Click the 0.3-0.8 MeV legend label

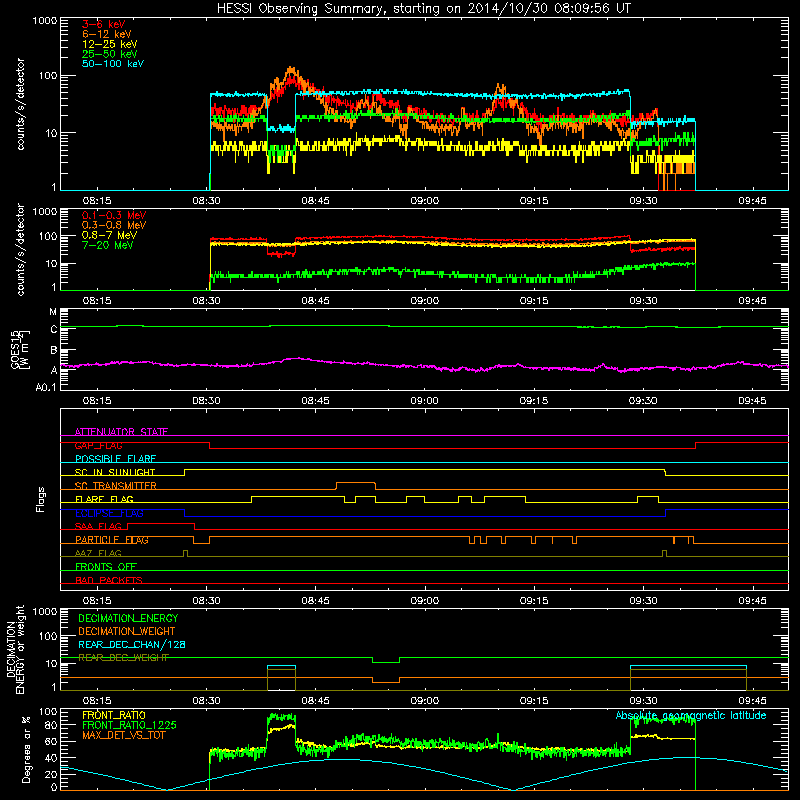pyautogui.click(x=114, y=225)
